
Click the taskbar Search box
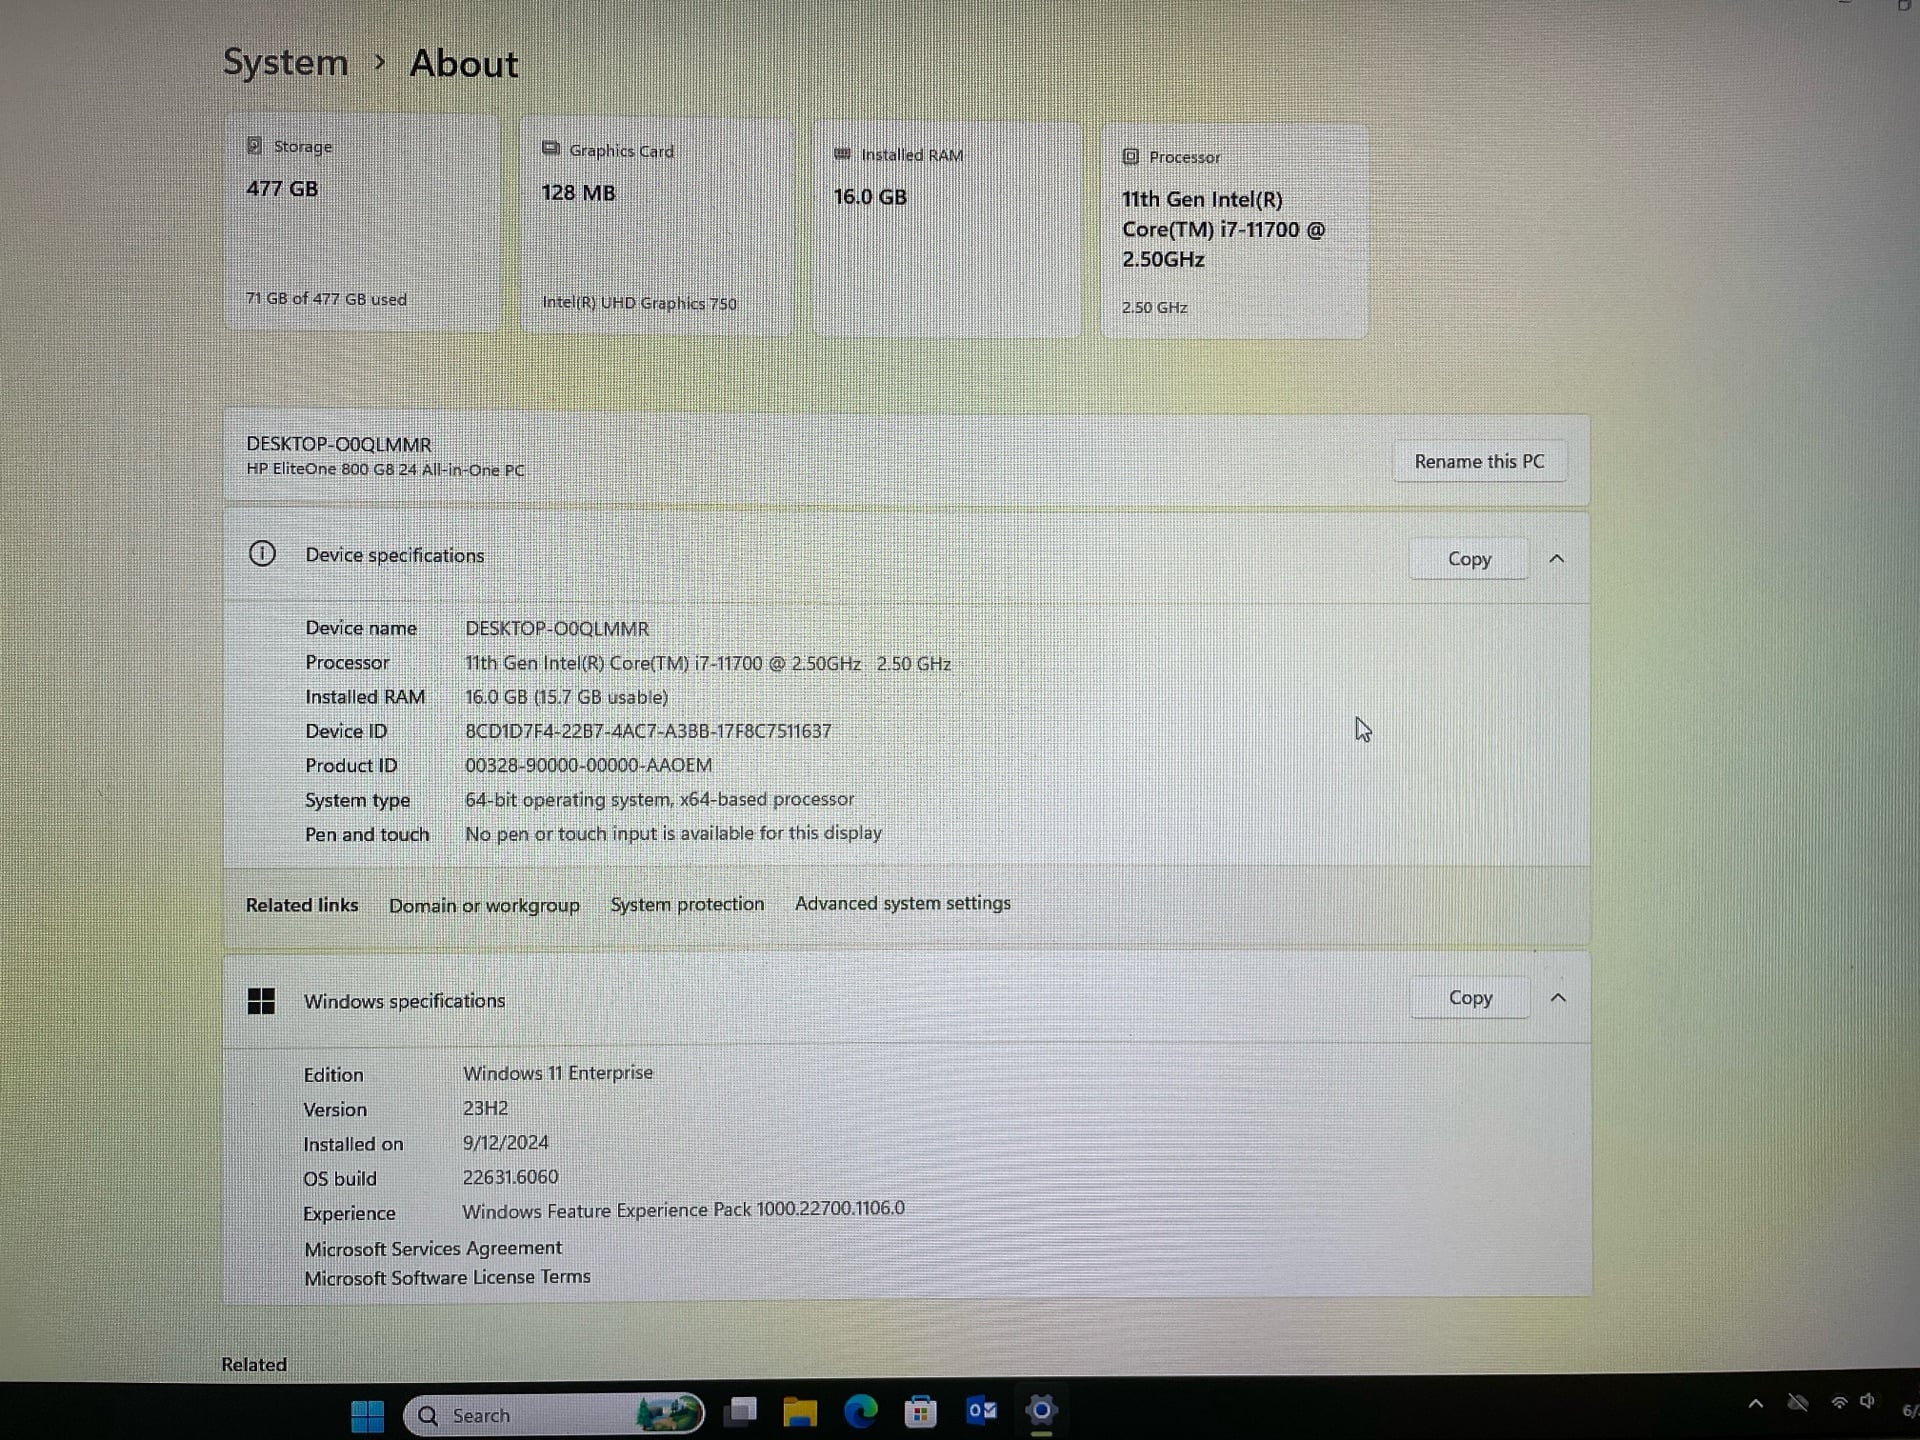553,1414
